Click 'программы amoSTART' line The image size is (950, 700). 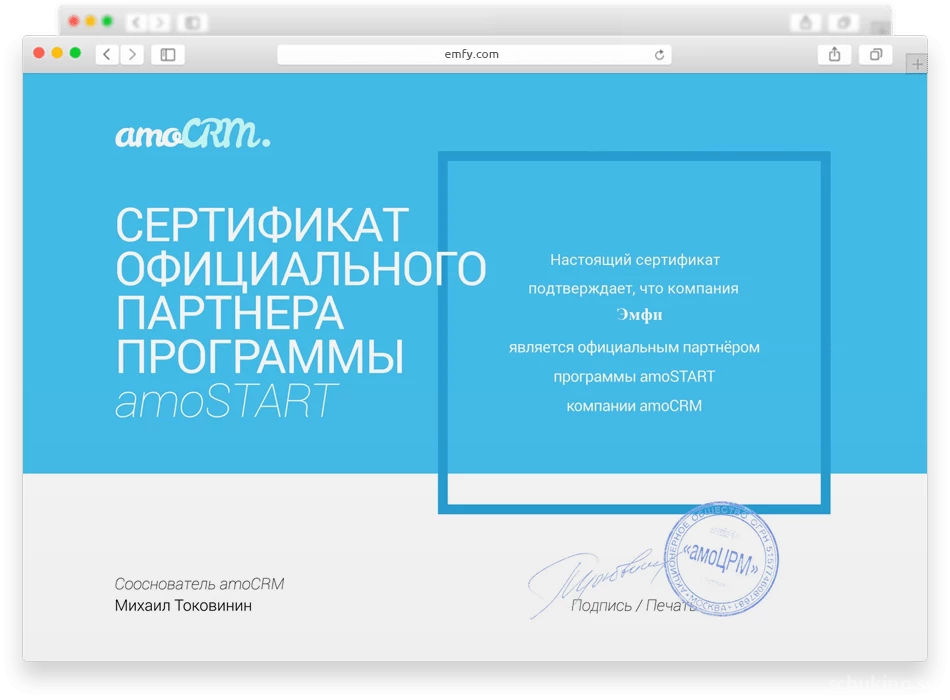point(634,376)
